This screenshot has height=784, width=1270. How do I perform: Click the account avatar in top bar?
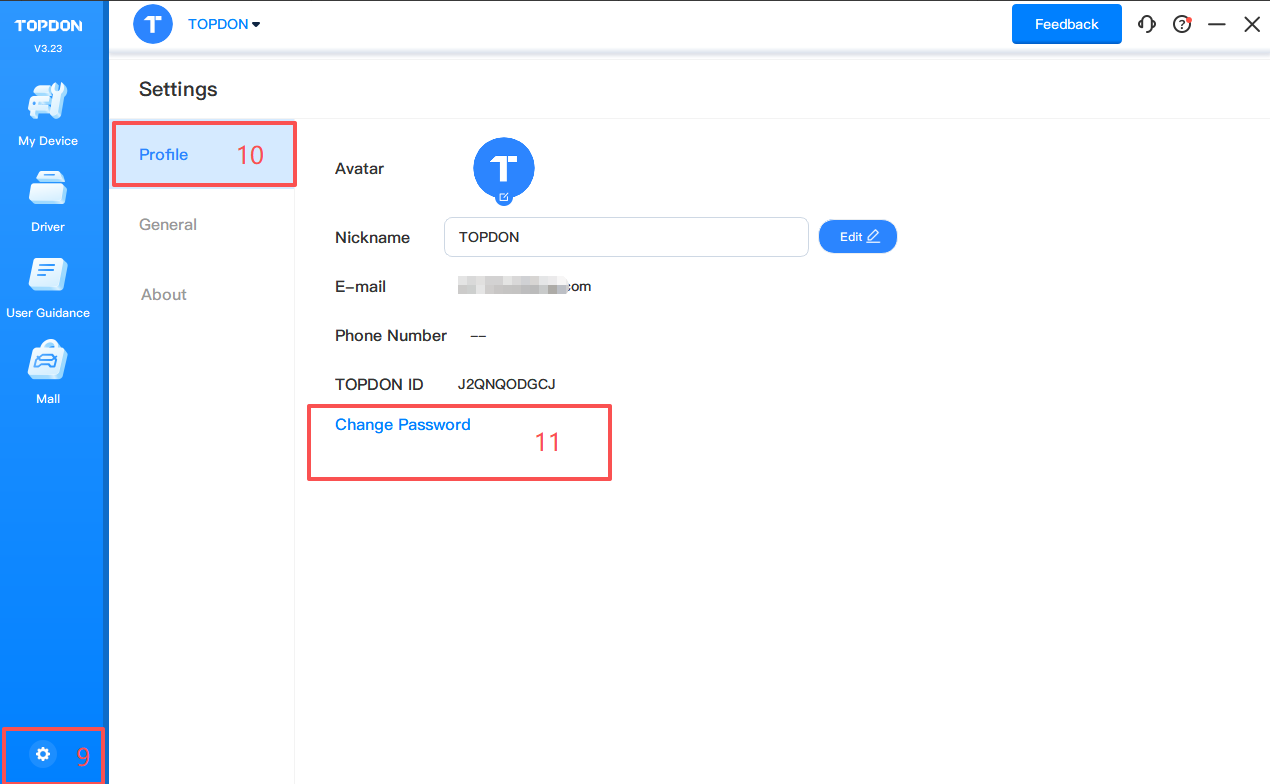[x=153, y=24]
